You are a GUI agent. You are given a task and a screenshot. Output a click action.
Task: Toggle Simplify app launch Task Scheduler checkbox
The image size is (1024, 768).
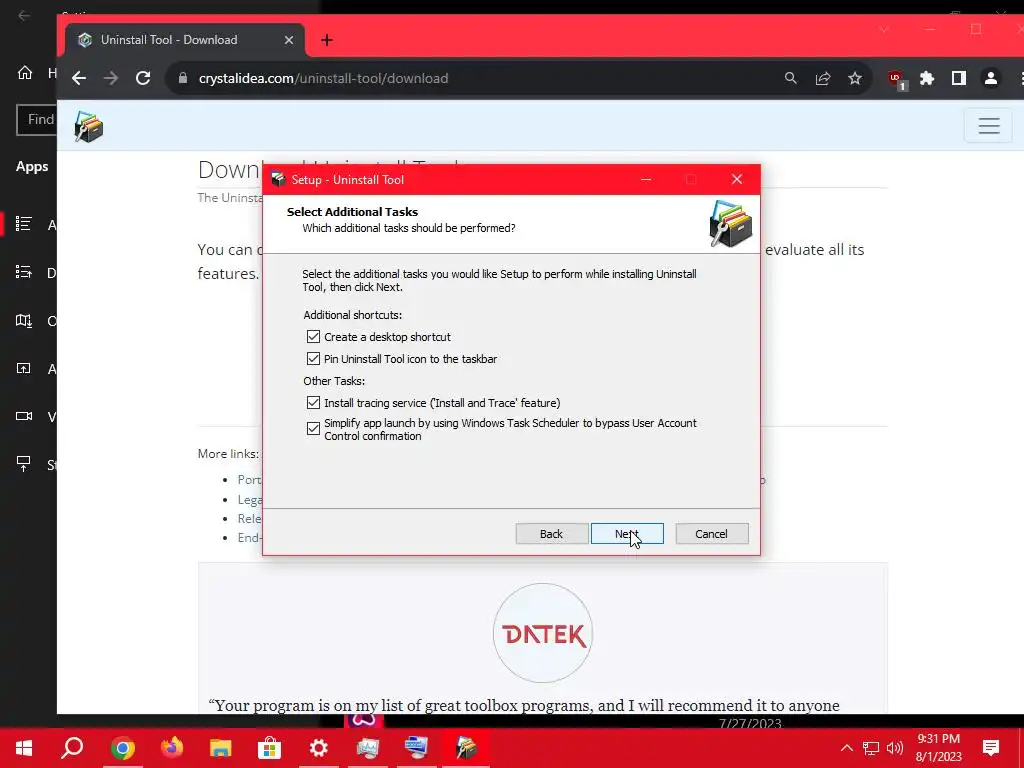[313, 428]
